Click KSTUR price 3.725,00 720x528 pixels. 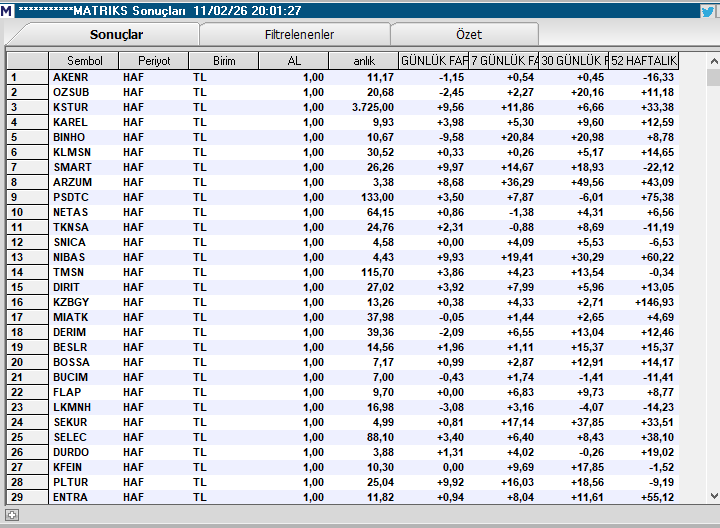pos(373,107)
